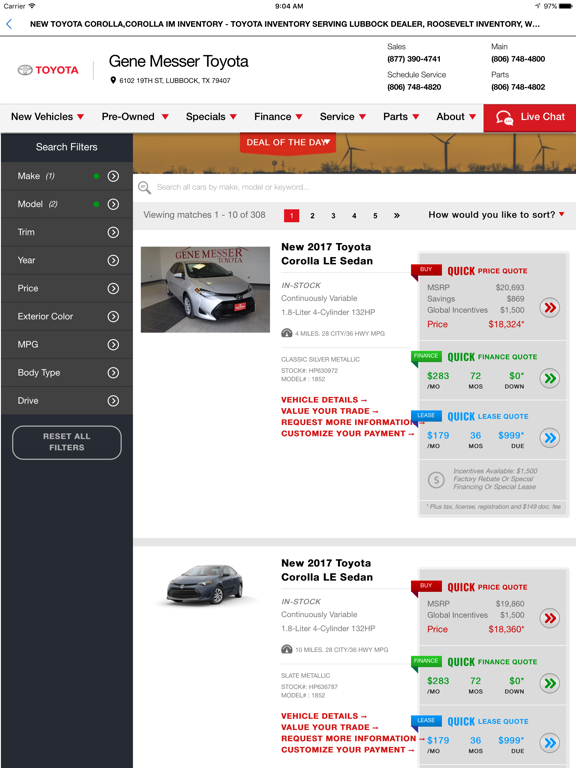Viewport: 576px width, 768px height.
Task: Go to the next results page with the double arrow
Action: [397, 216]
